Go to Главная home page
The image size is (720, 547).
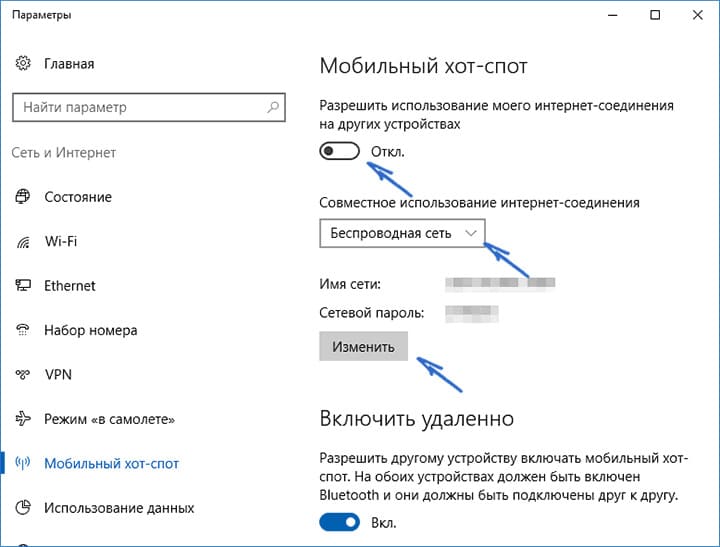click(69, 63)
